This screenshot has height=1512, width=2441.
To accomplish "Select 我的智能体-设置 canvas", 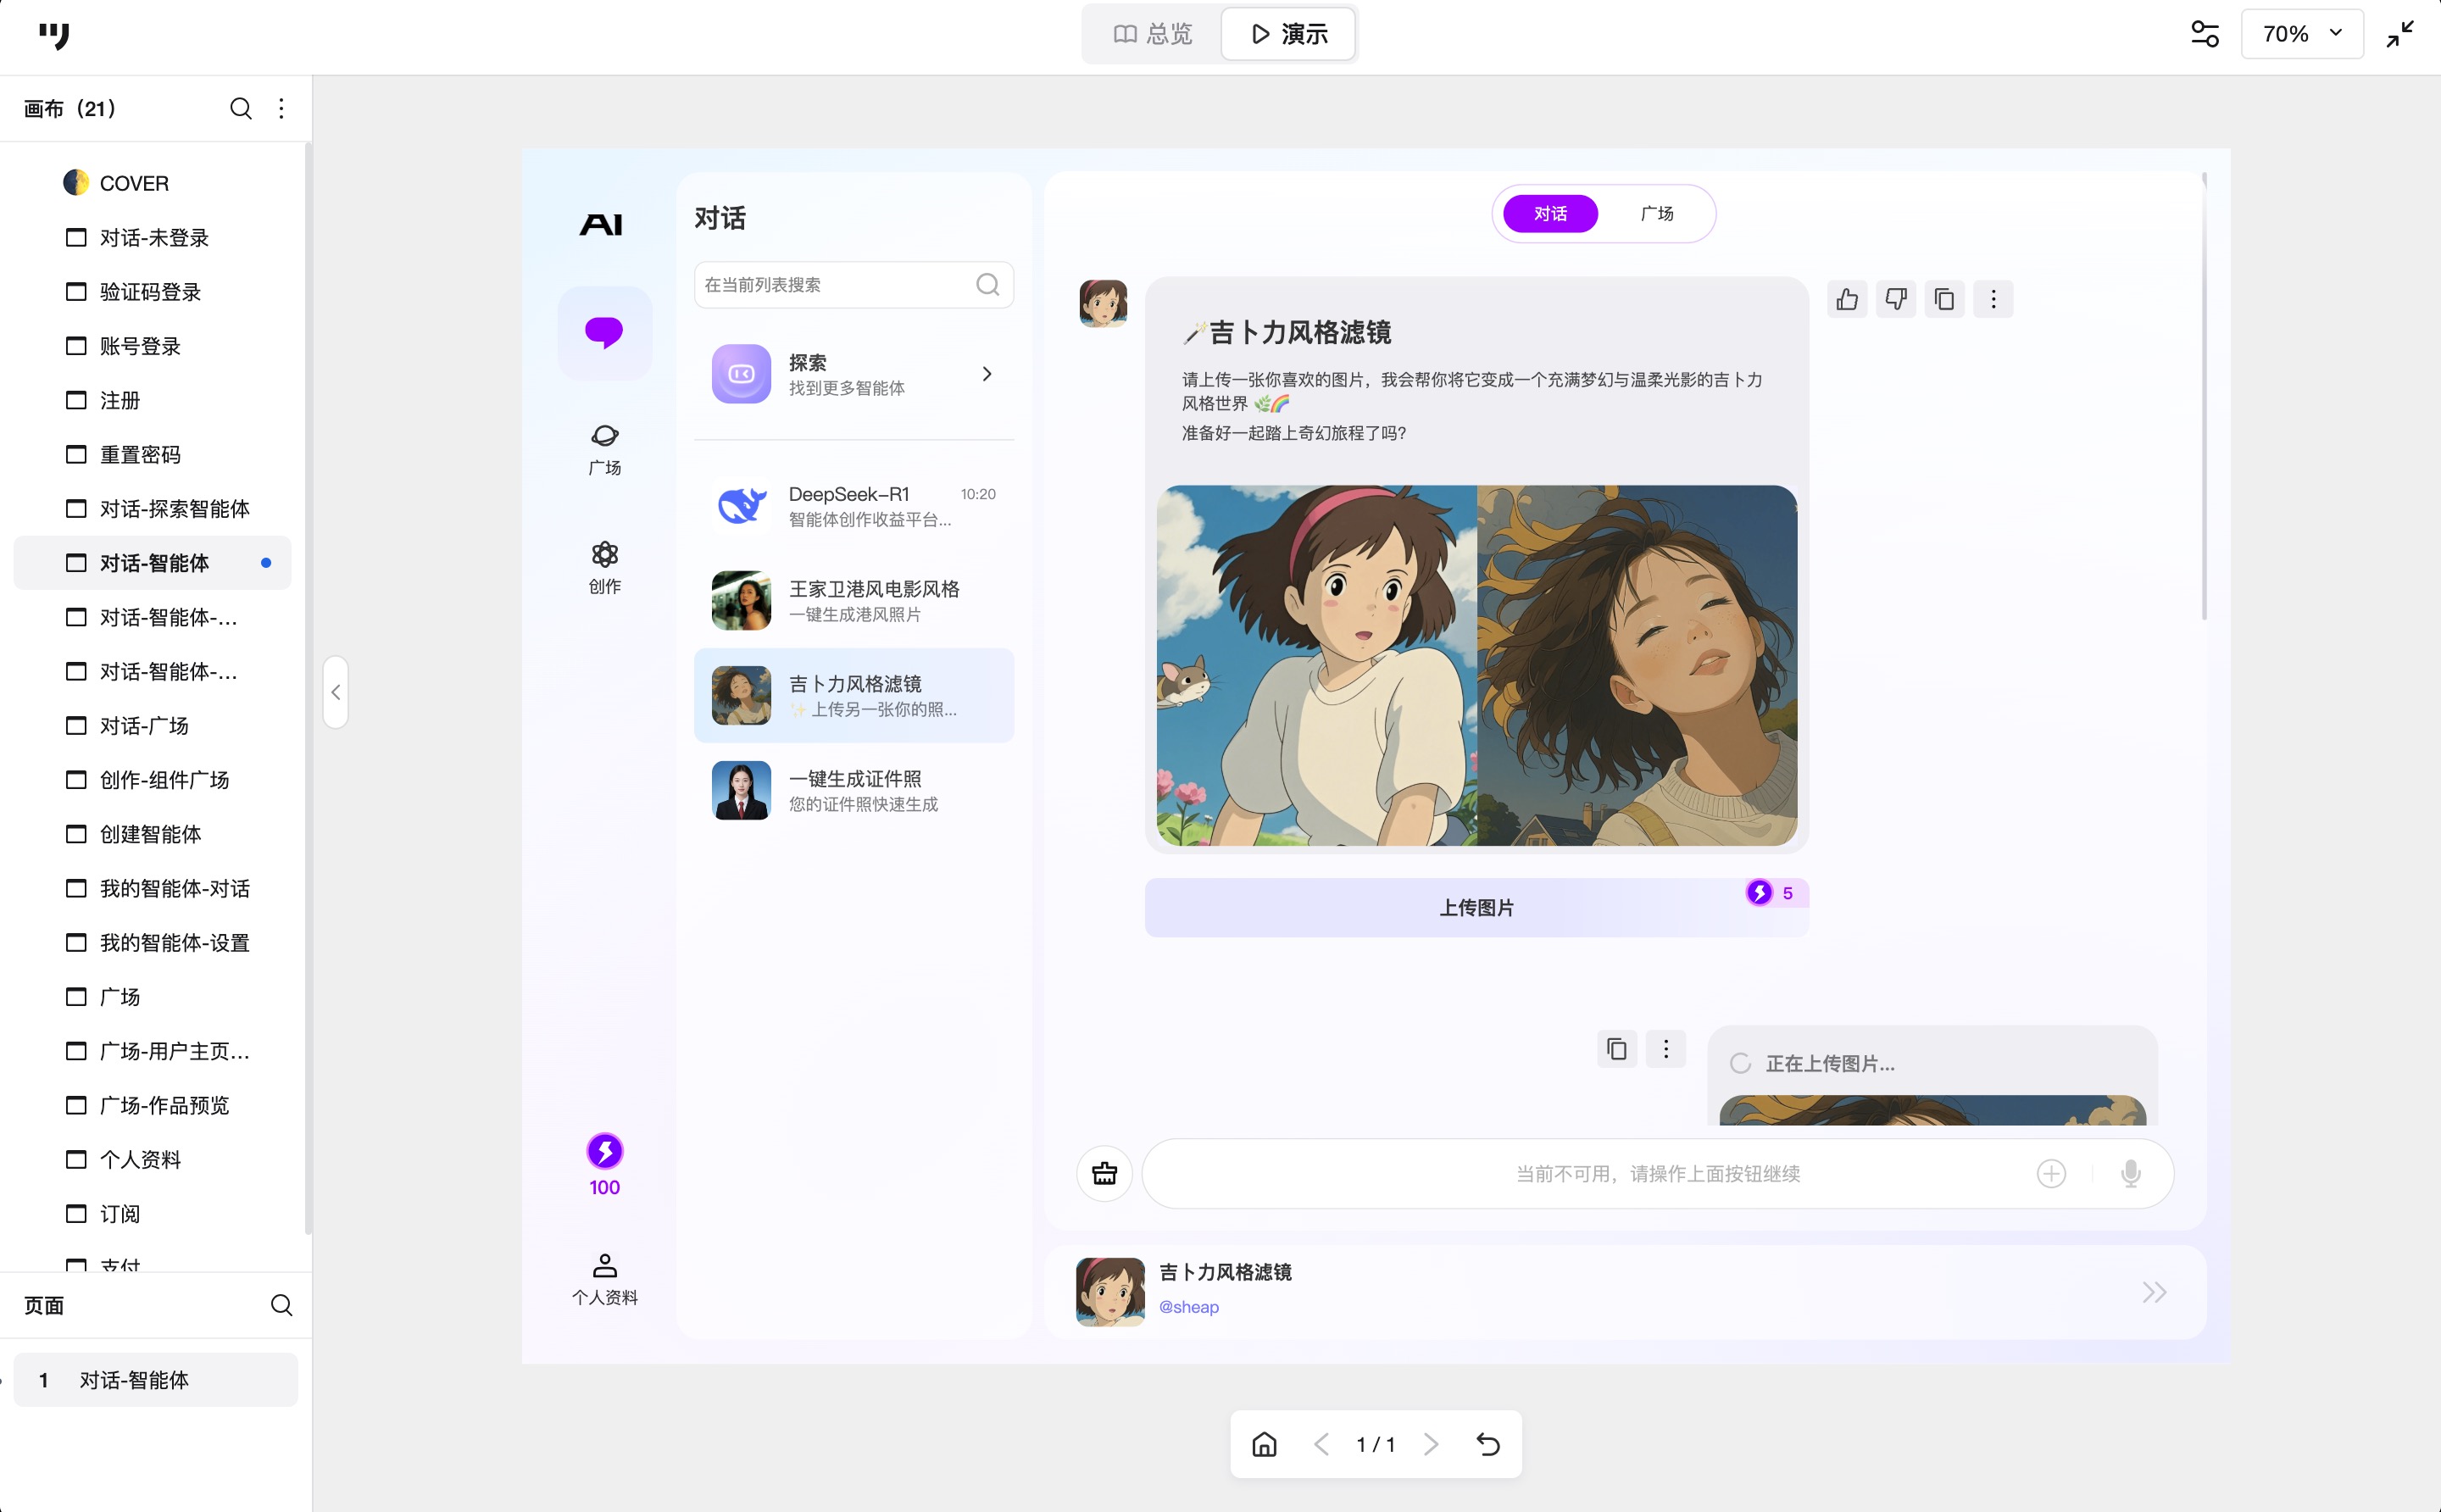I will point(153,943).
